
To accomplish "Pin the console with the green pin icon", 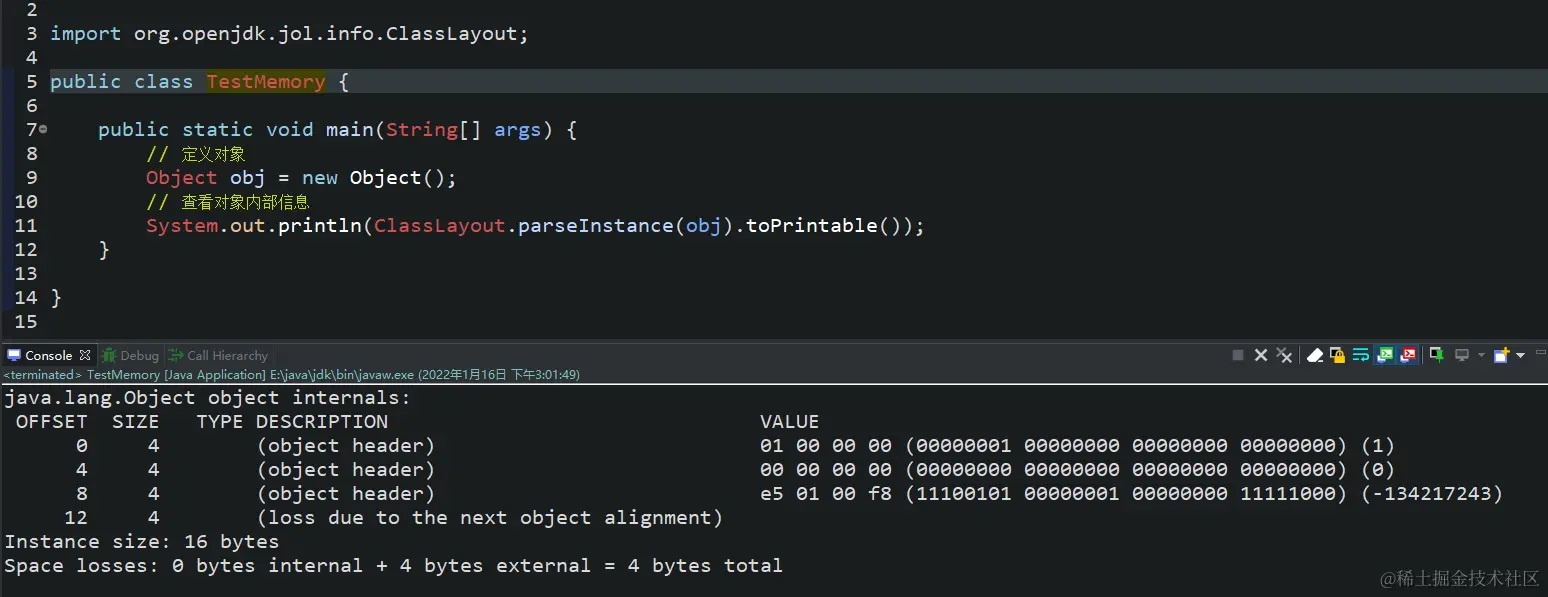I will click(x=1437, y=355).
